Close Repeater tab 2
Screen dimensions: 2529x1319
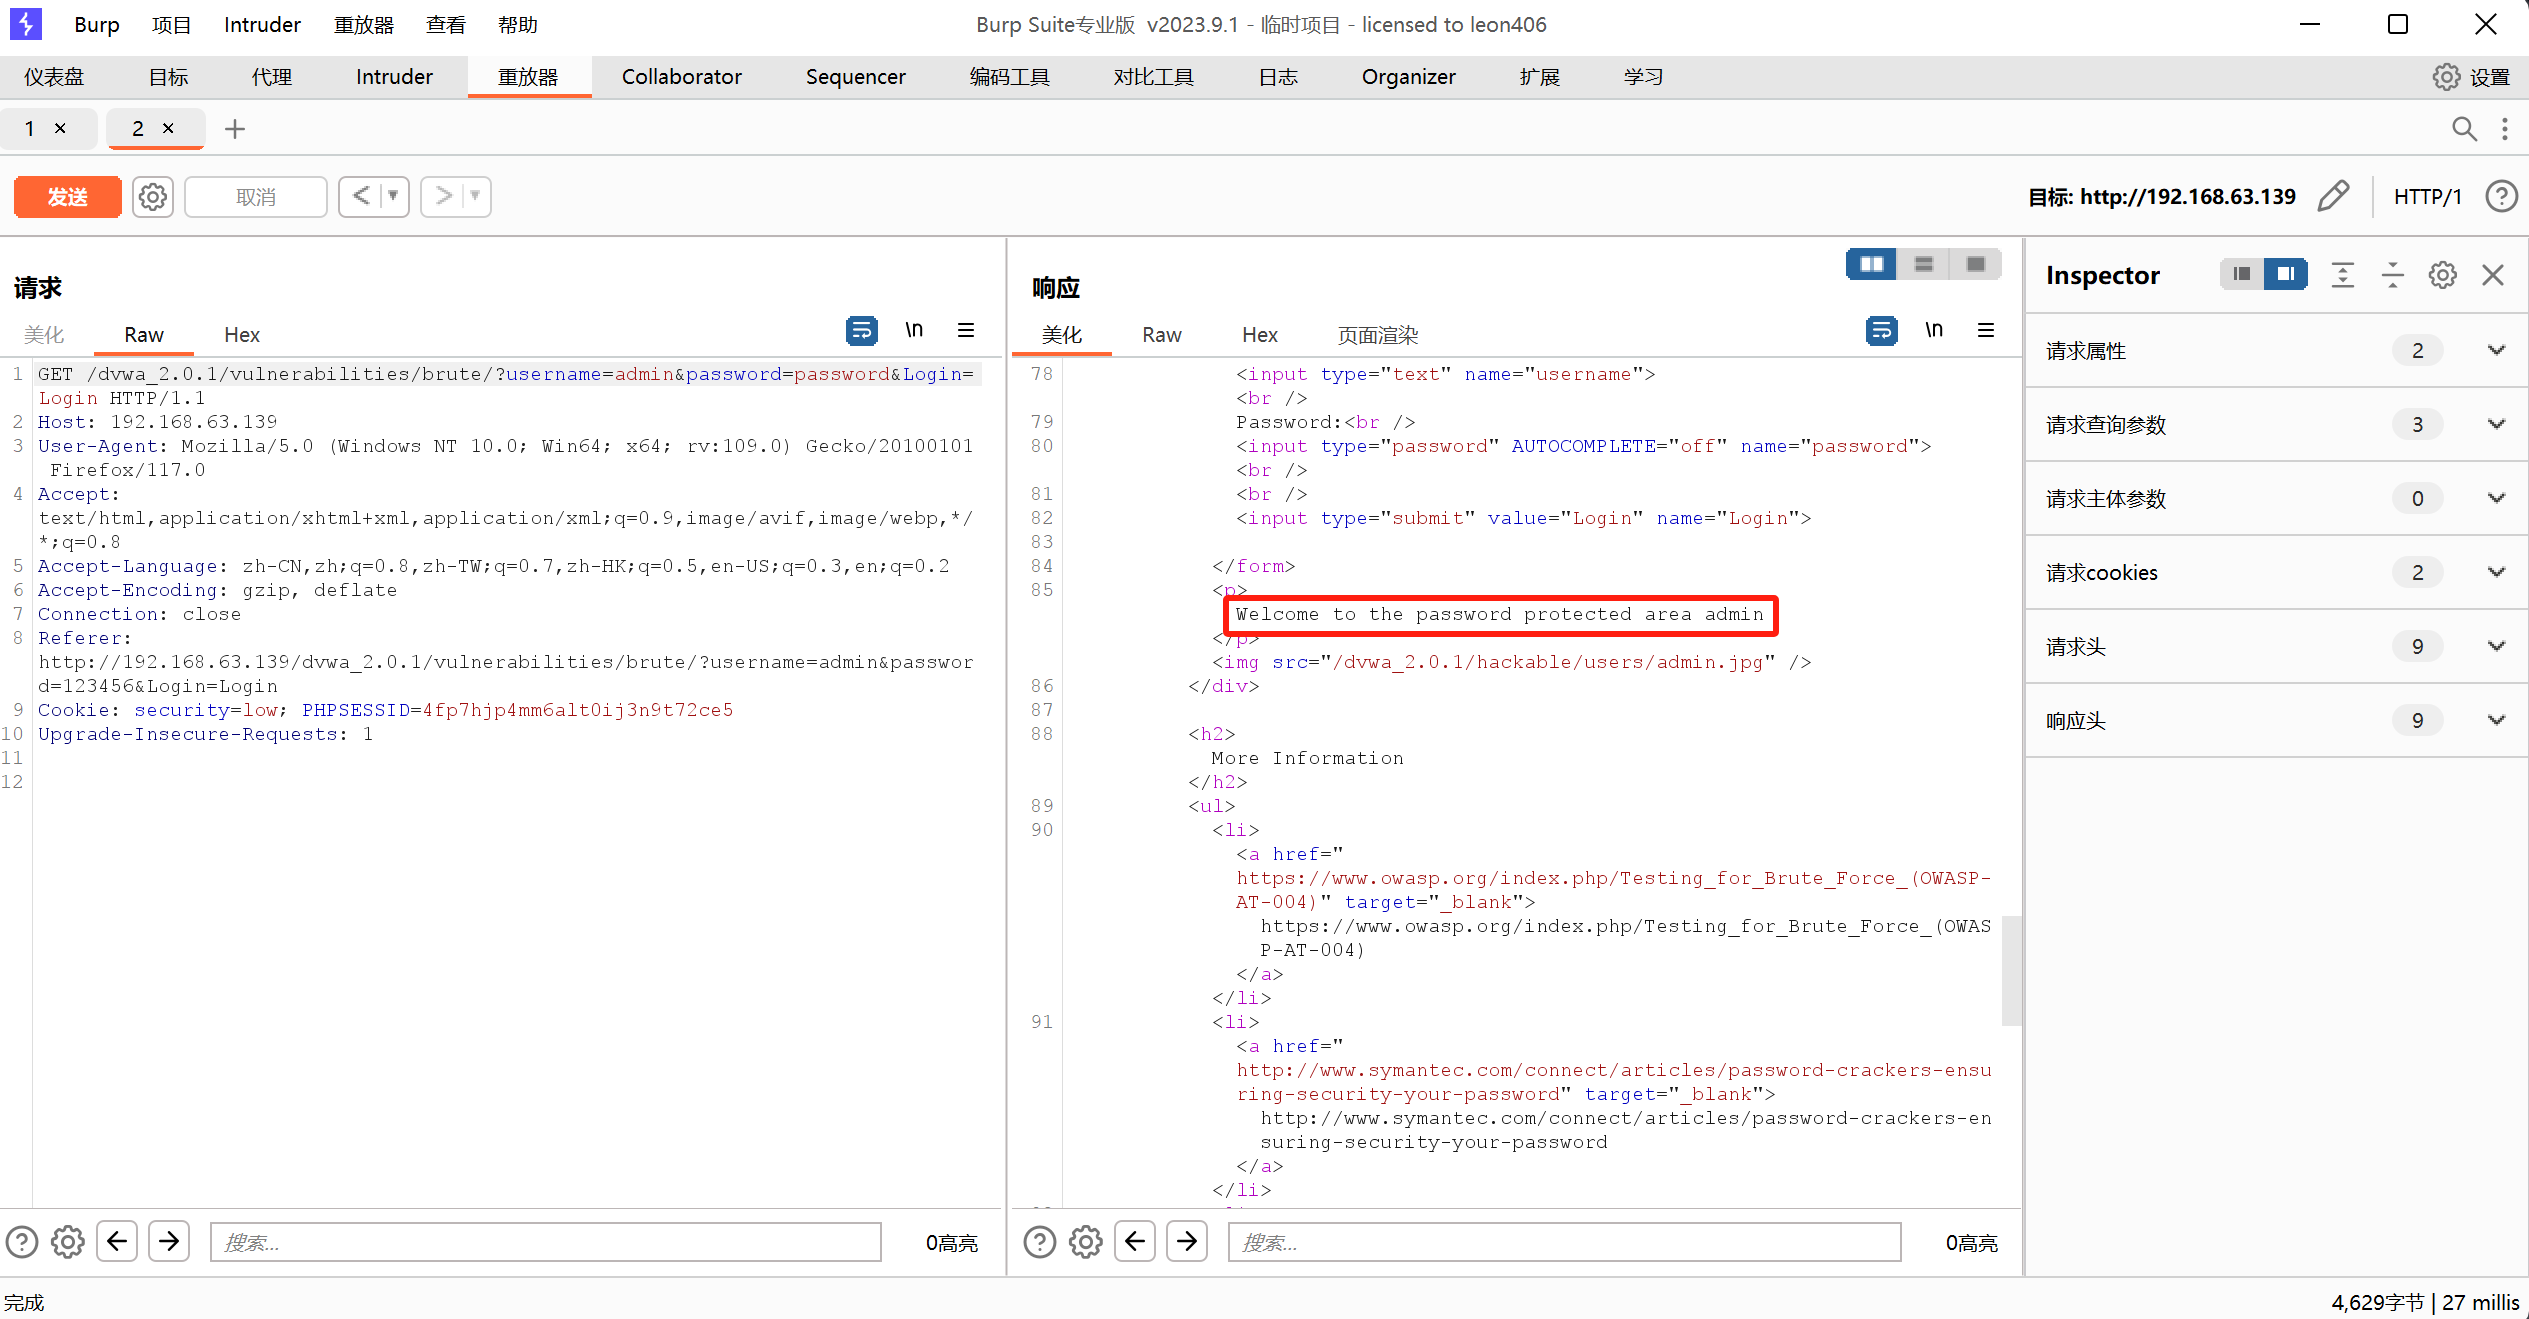tap(168, 128)
